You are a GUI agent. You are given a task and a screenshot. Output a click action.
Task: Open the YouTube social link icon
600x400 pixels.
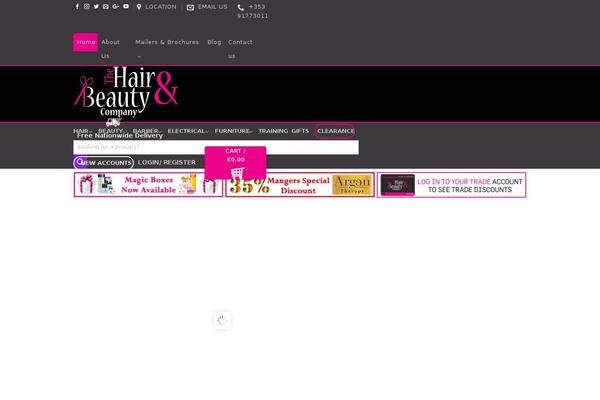click(x=126, y=6)
